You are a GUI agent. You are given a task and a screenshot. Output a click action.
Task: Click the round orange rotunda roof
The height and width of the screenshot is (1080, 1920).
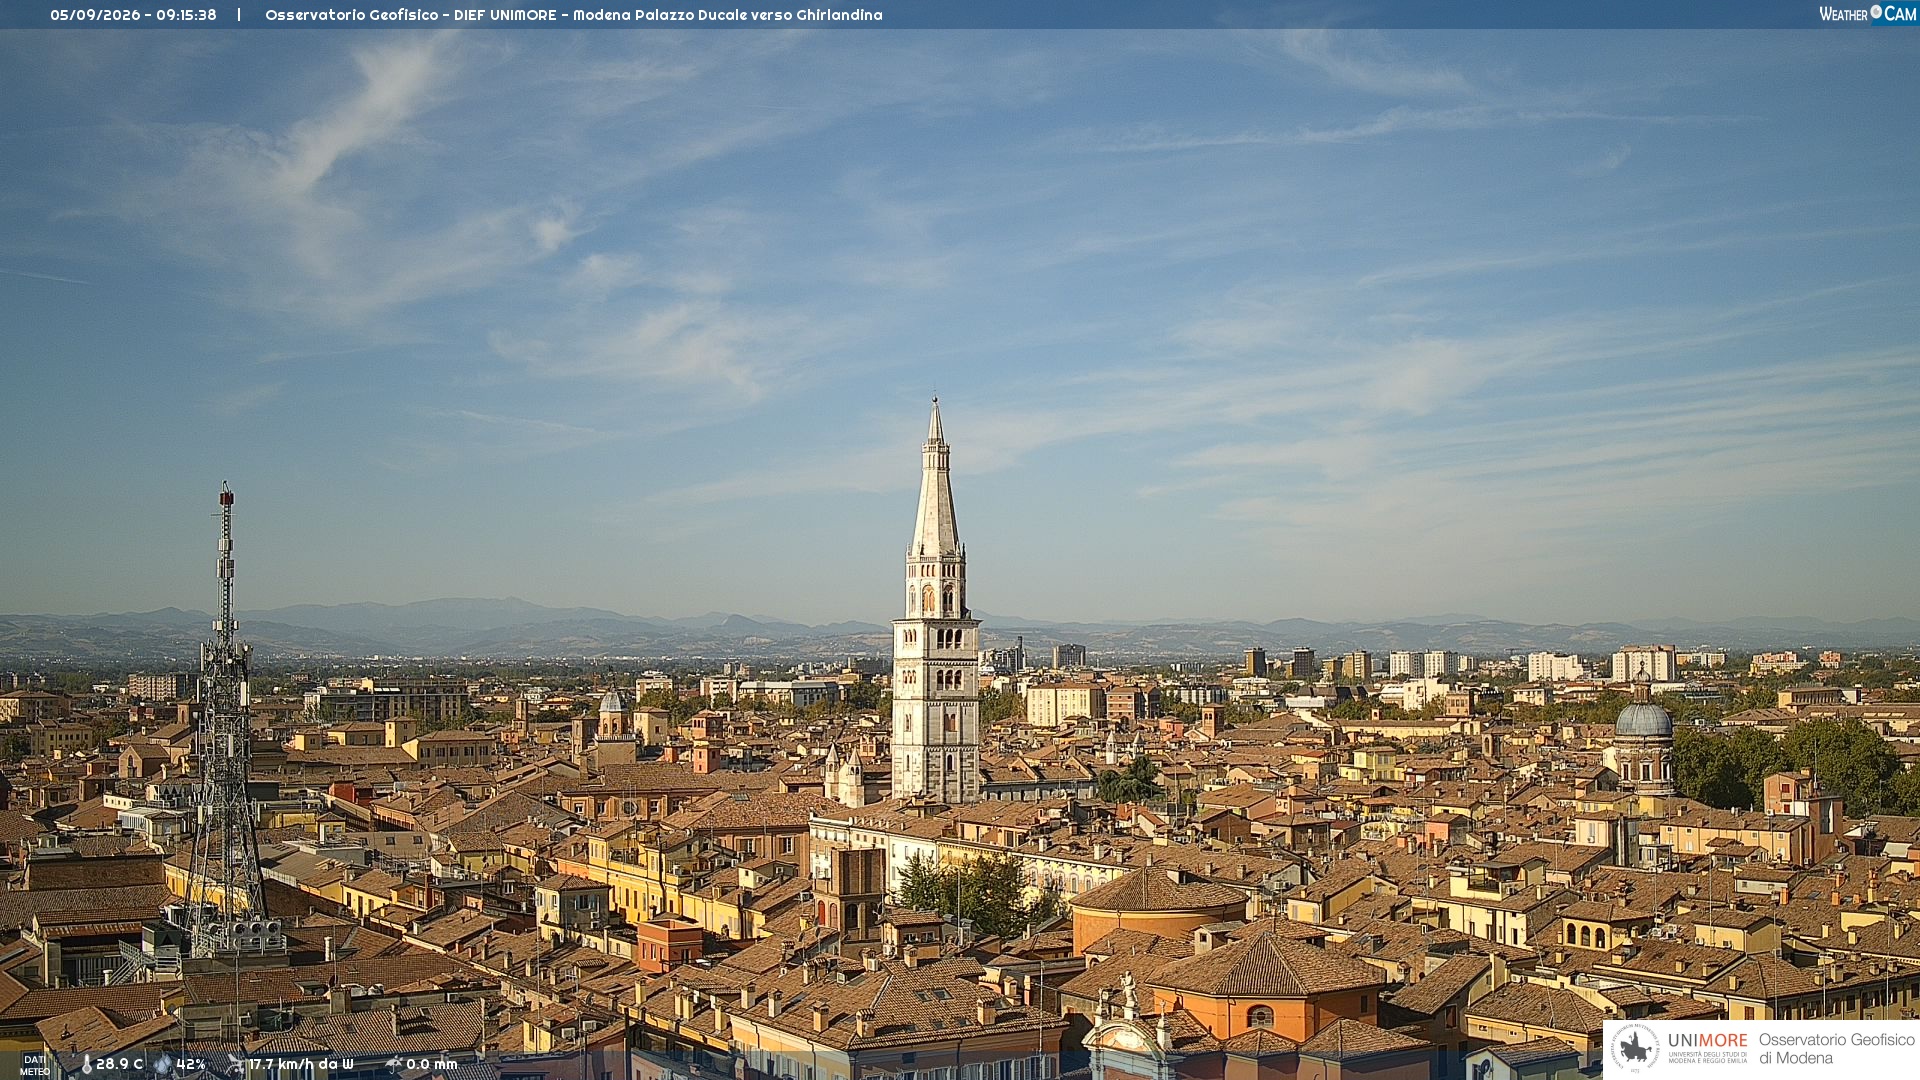pos(1159,890)
